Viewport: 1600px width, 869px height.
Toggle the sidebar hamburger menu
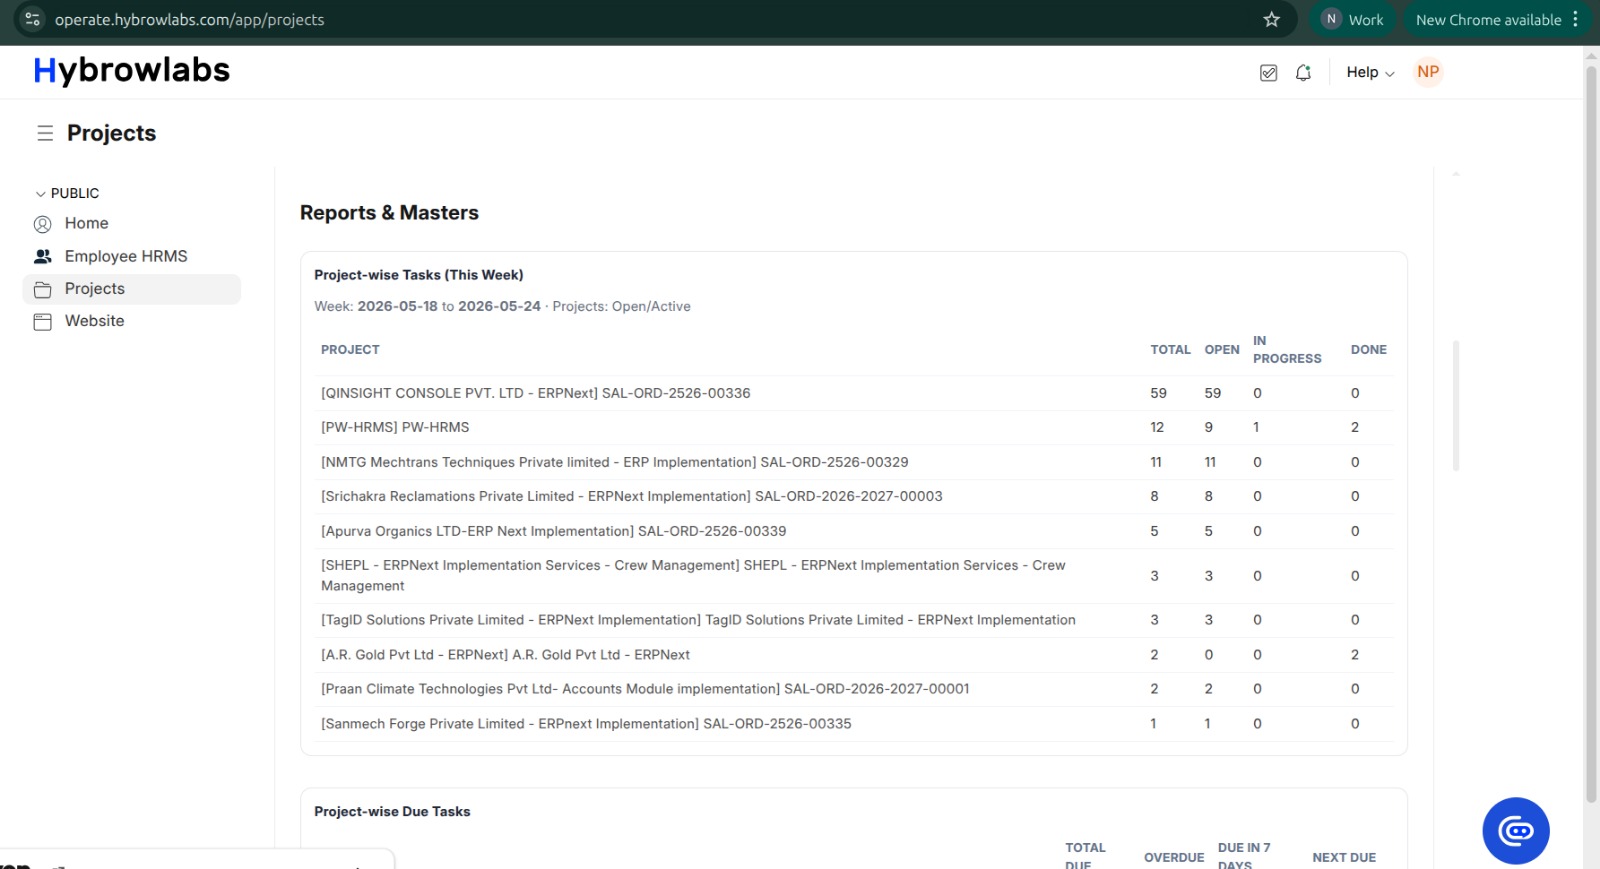pos(45,133)
